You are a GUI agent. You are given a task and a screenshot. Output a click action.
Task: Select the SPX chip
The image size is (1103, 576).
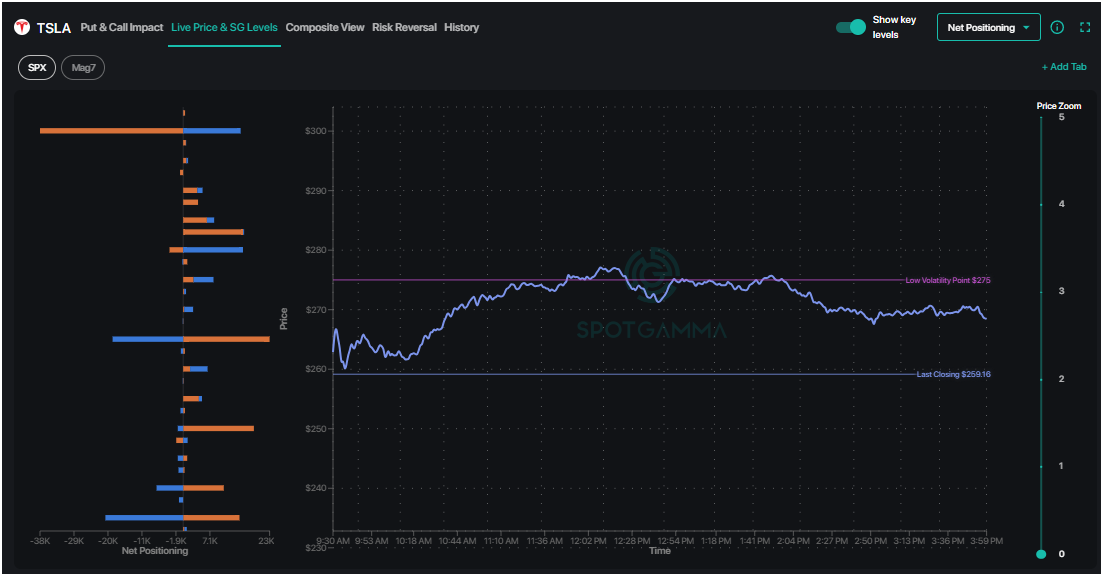coord(37,68)
